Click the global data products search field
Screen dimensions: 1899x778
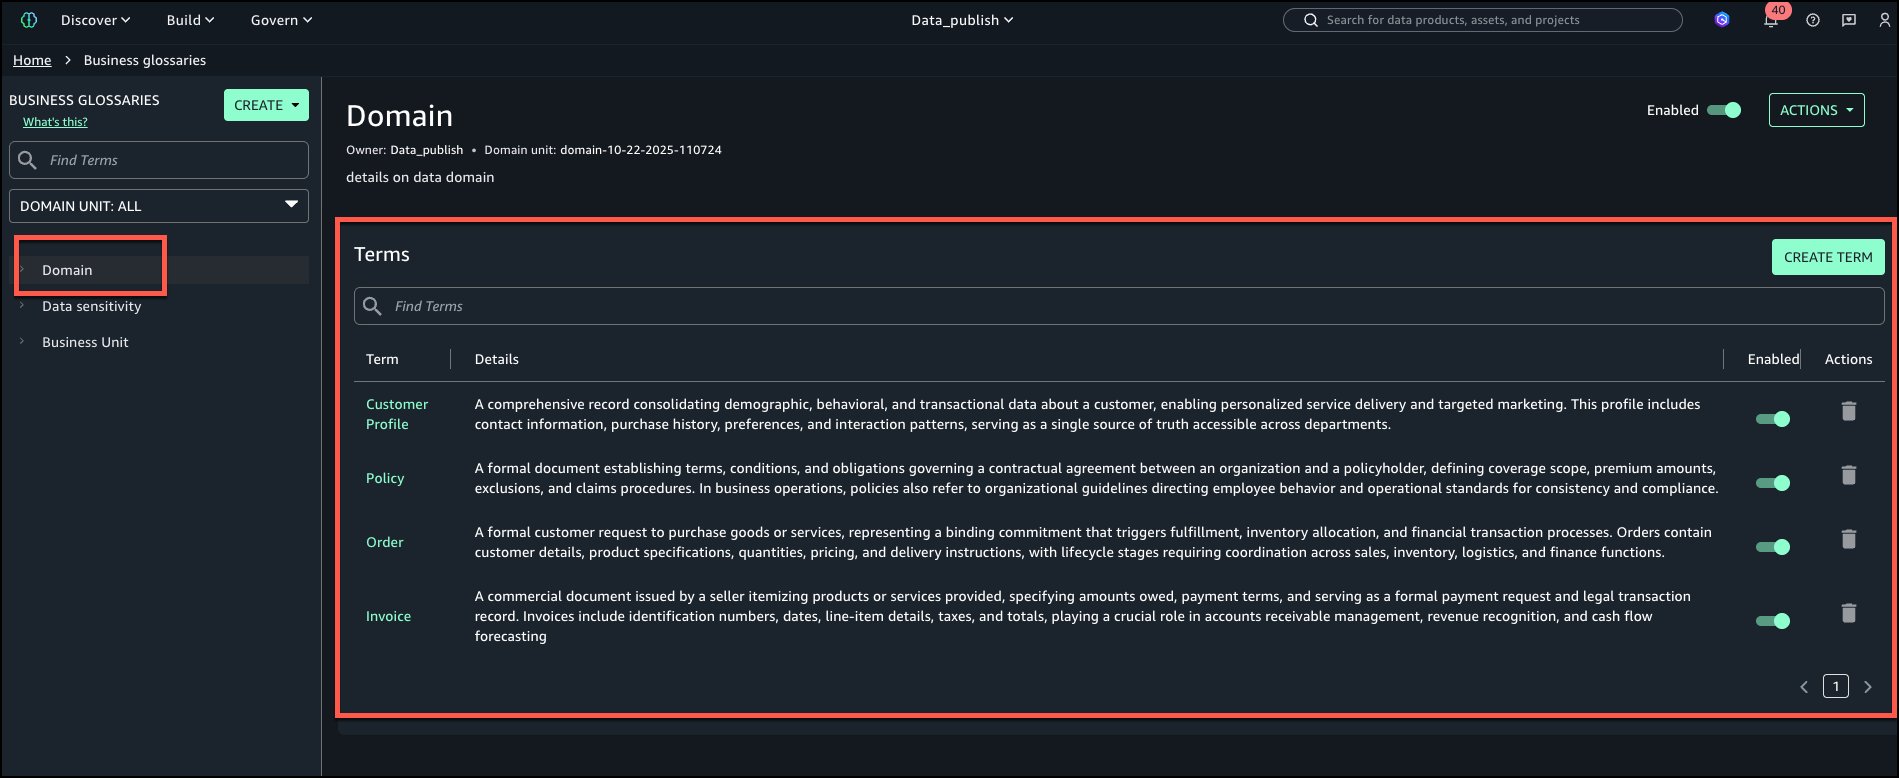(x=1482, y=20)
